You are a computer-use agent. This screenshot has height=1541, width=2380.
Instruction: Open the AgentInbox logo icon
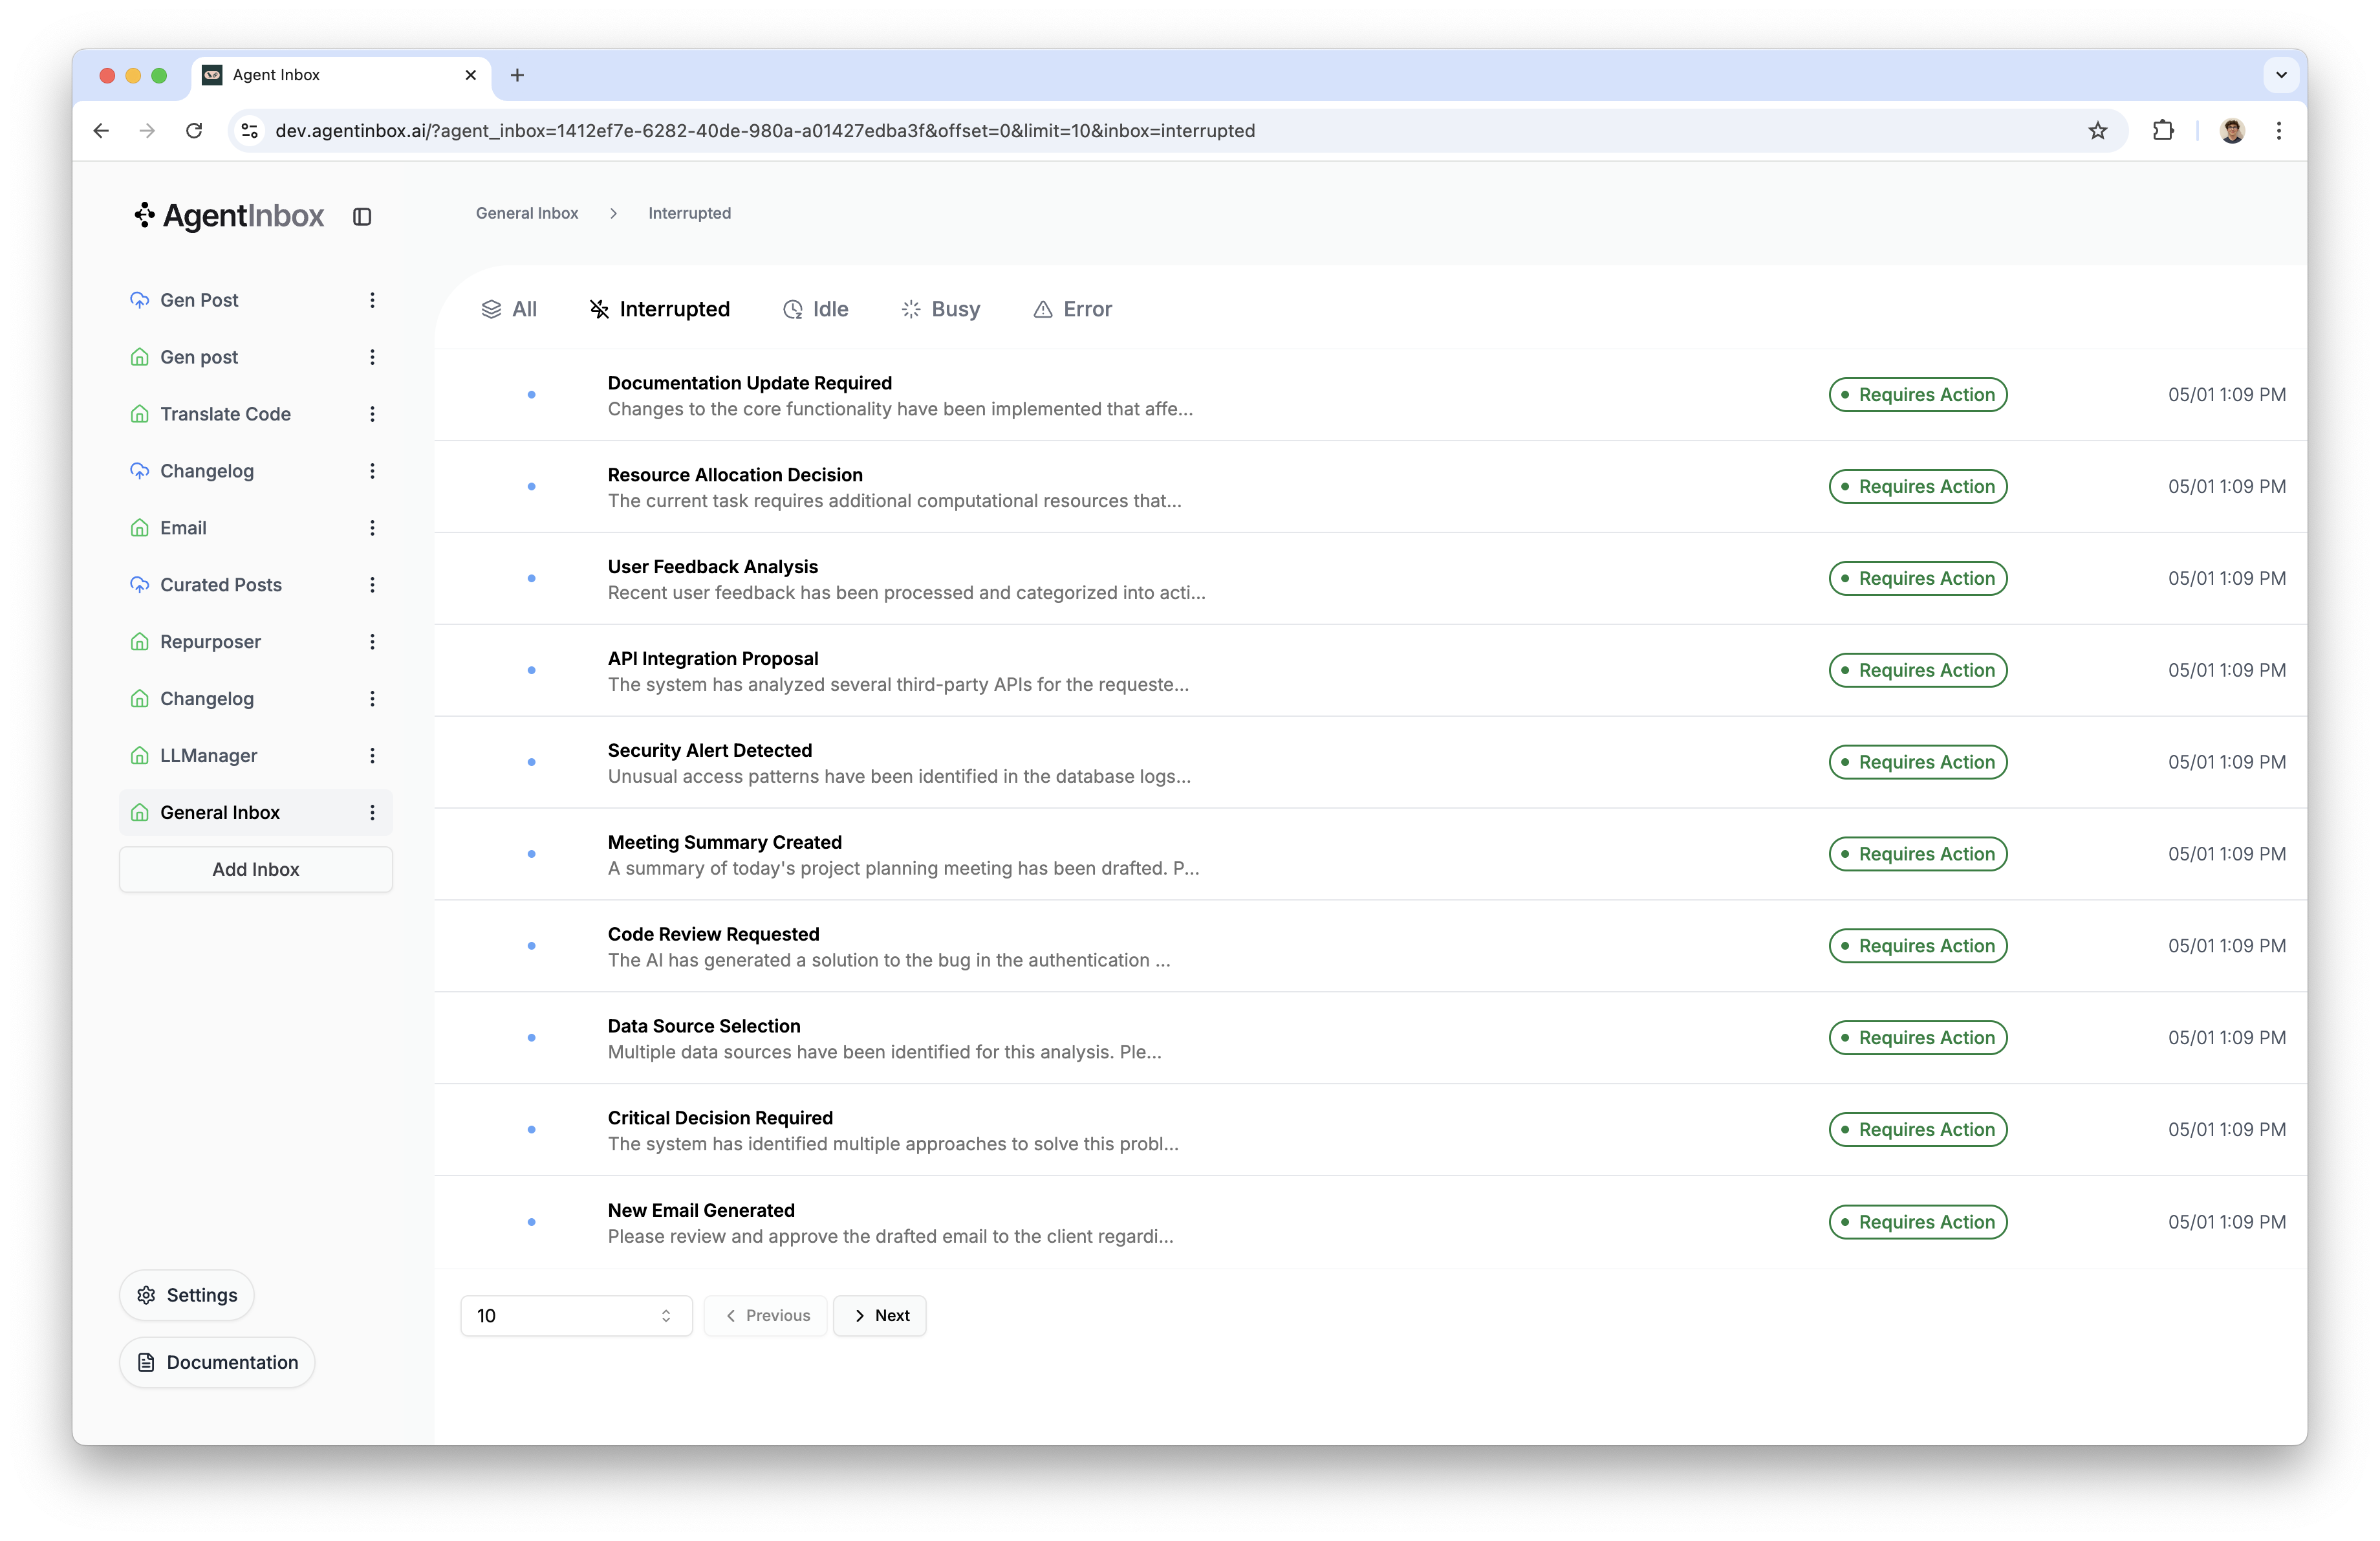[144, 216]
